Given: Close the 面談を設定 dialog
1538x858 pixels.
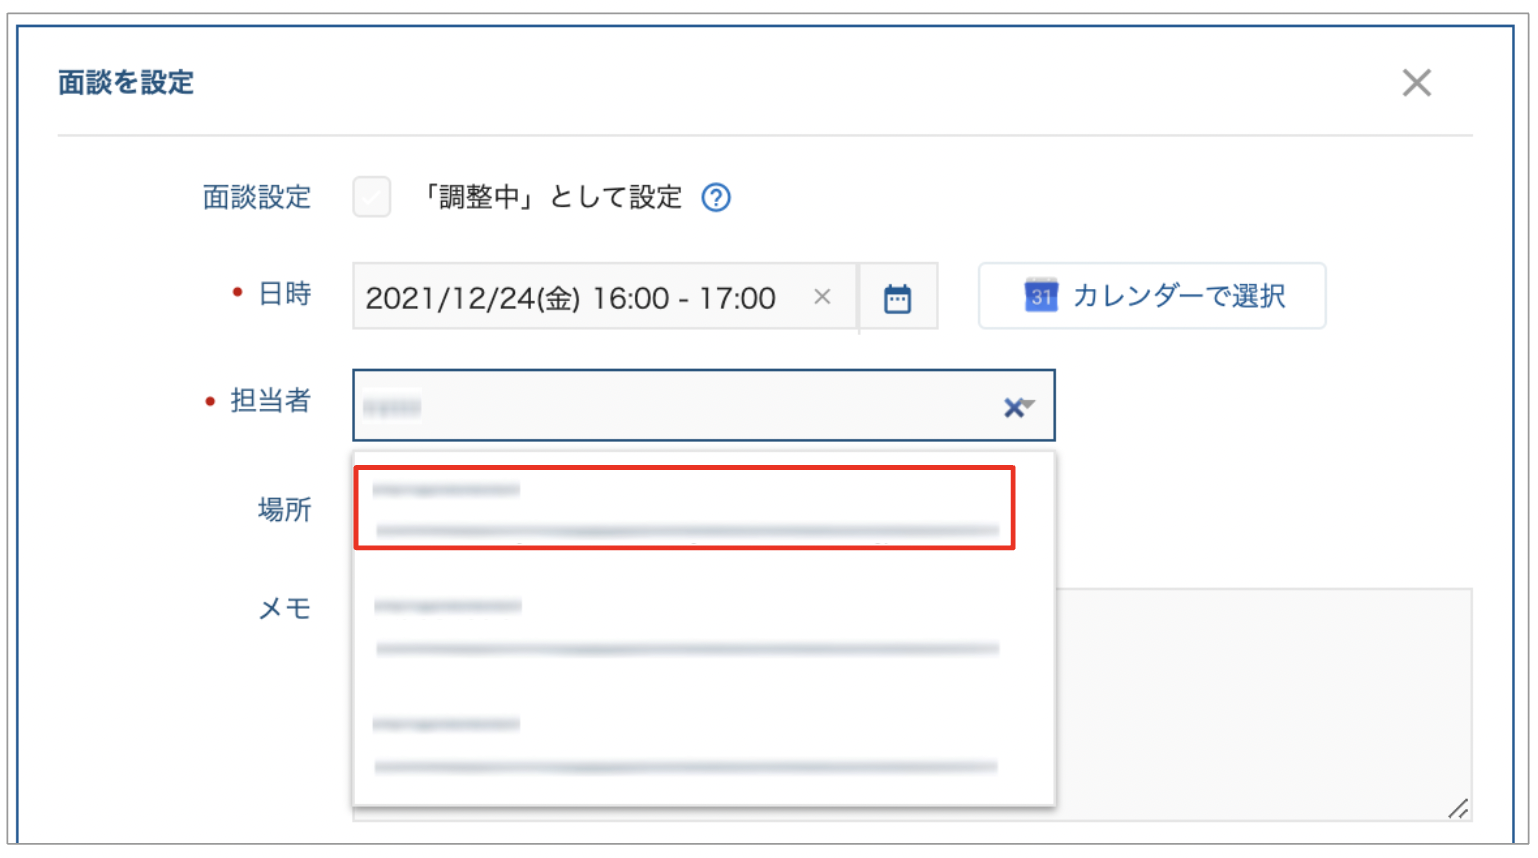Looking at the screenshot, I should pyautogui.click(x=1416, y=83).
